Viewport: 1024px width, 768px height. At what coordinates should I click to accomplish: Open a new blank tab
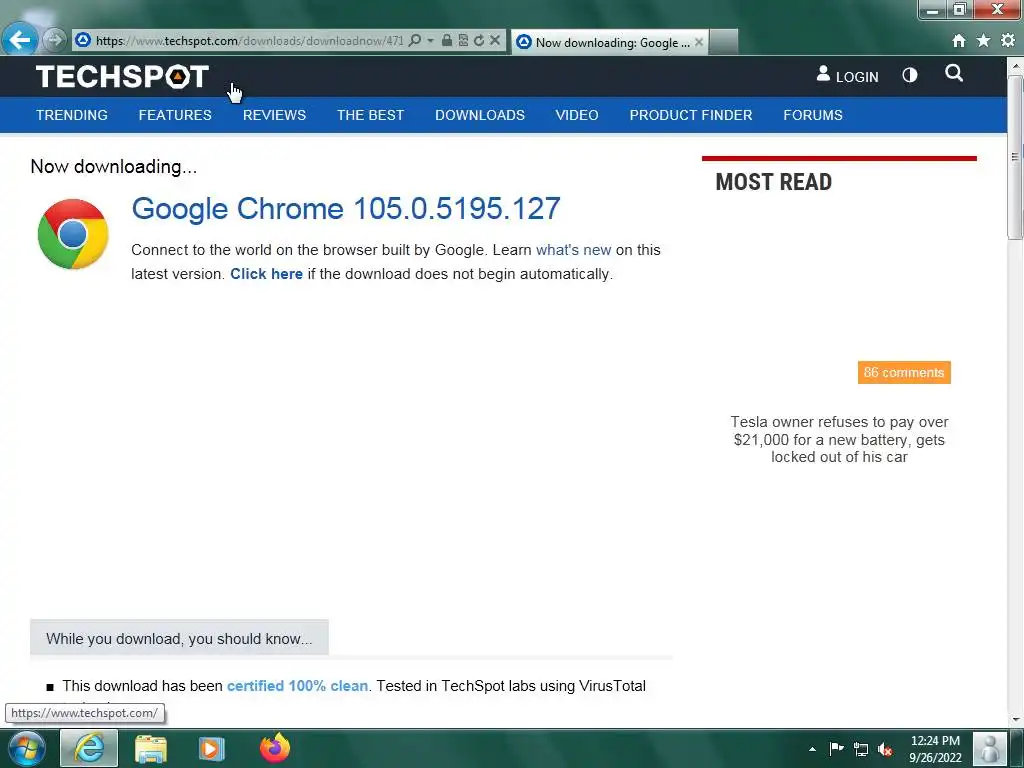tap(724, 42)
